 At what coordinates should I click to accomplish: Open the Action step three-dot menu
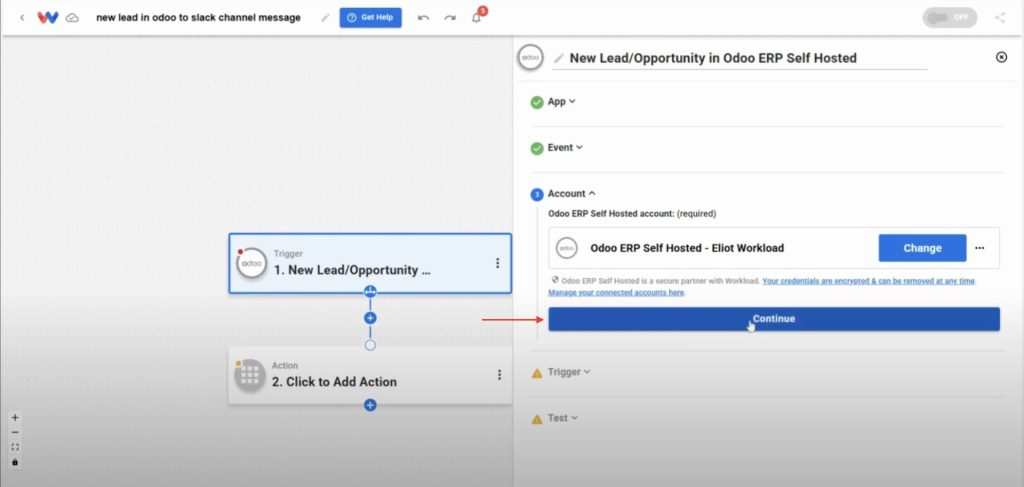coord(500,375)
